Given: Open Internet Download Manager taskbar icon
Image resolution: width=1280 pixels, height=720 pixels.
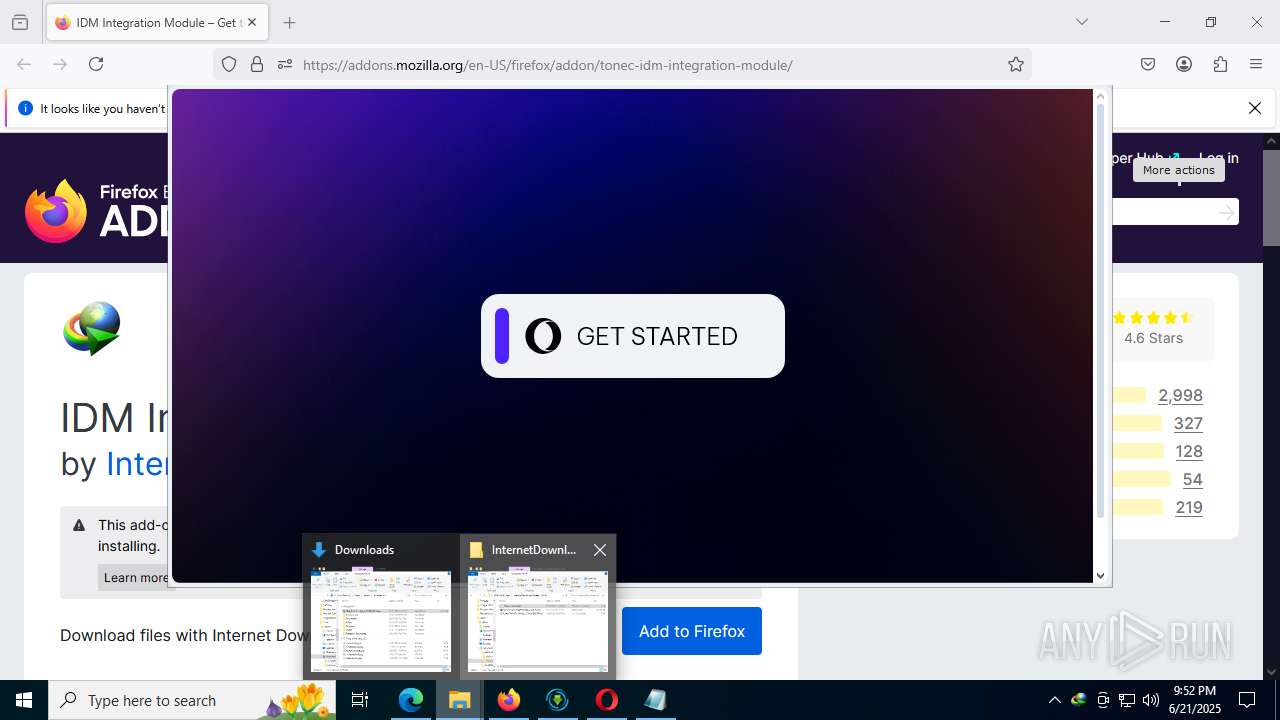Looking at the screenshot, I should (557, 700).
